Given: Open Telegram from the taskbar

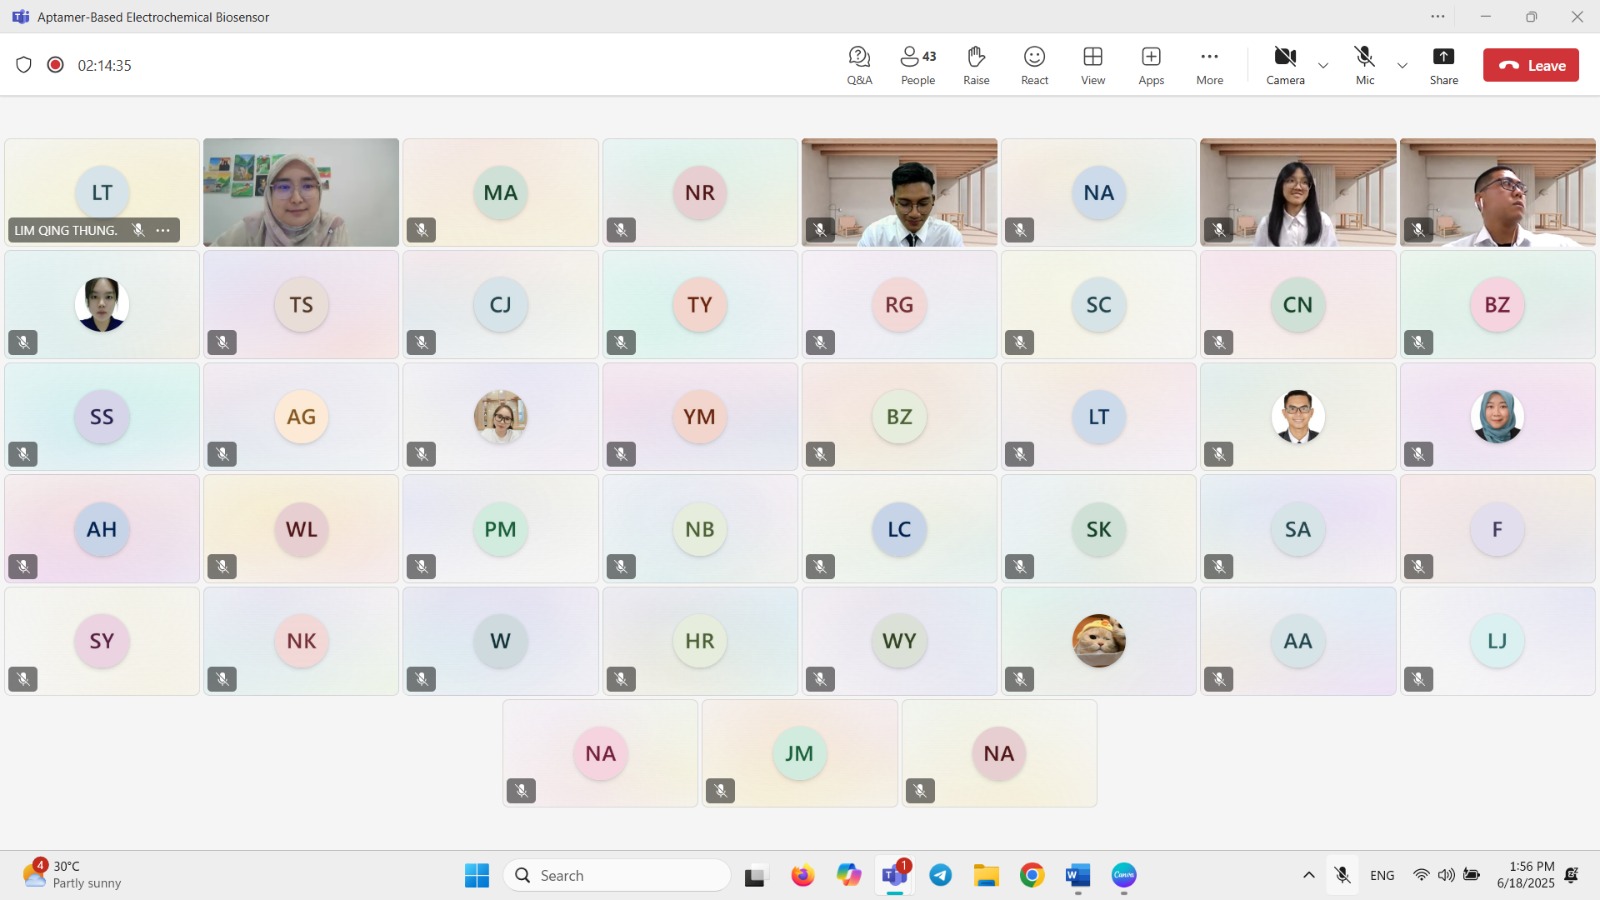Looking at the screenshot, I should point(941,875).
